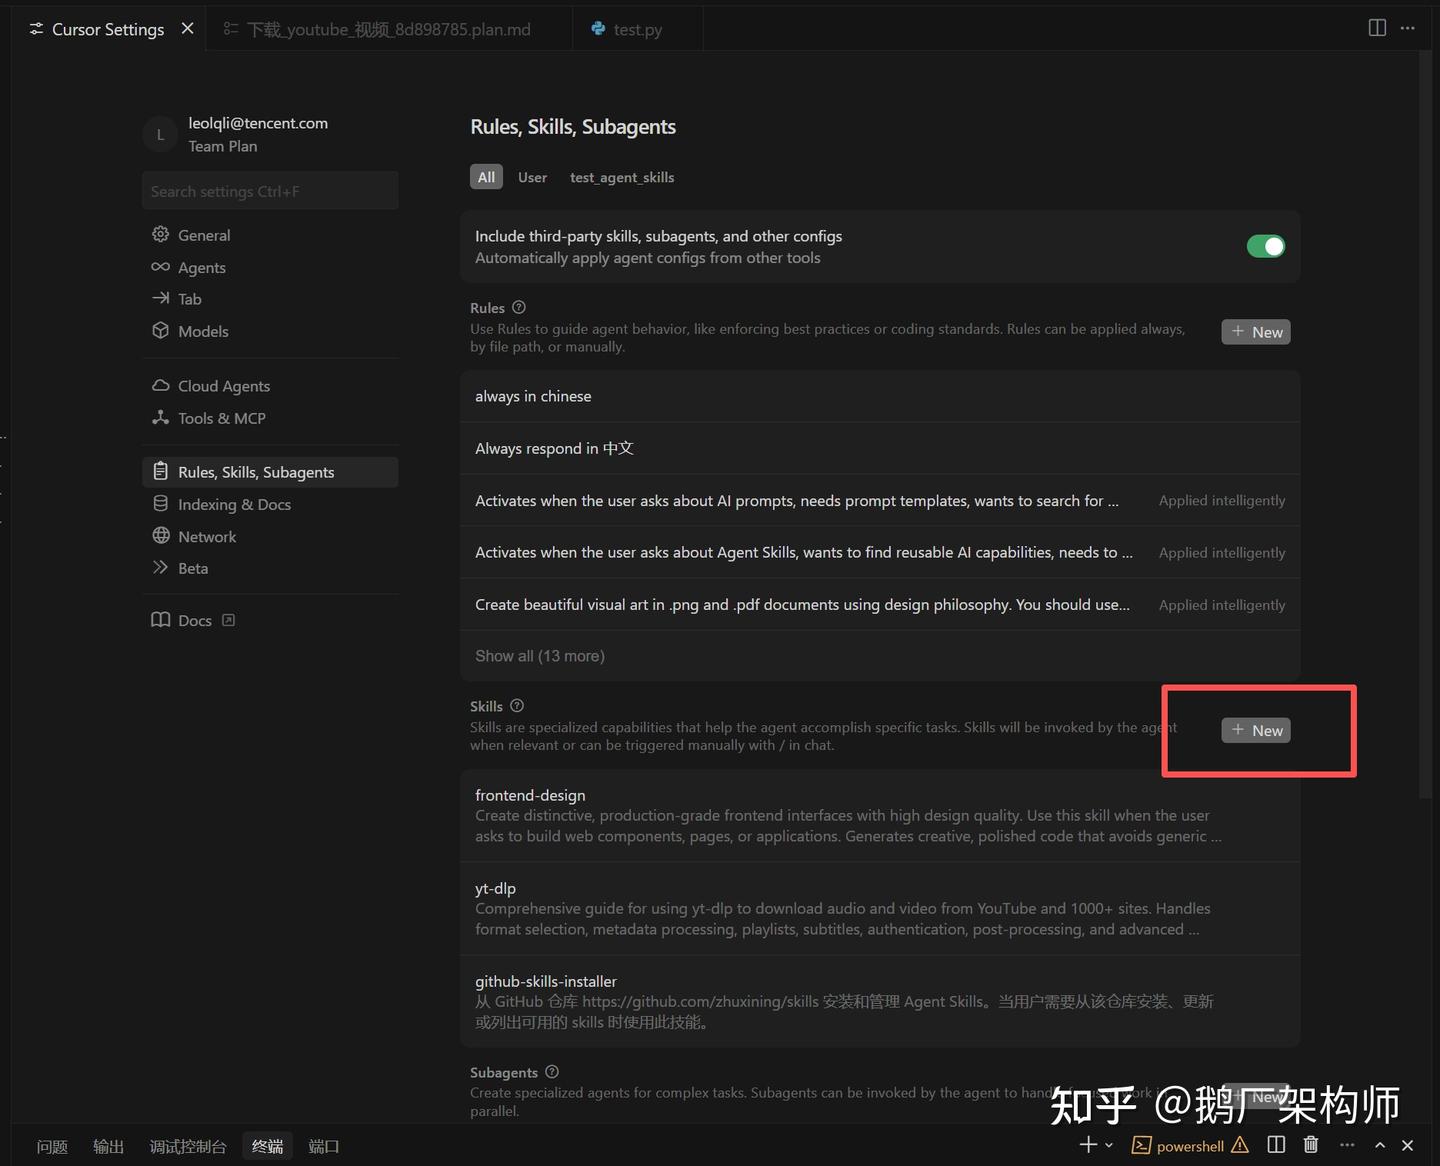This screenshot has height=1166, width=1440.
Task: Switch to the 调试控制台 panel tab
Action: coord(188,1146)
